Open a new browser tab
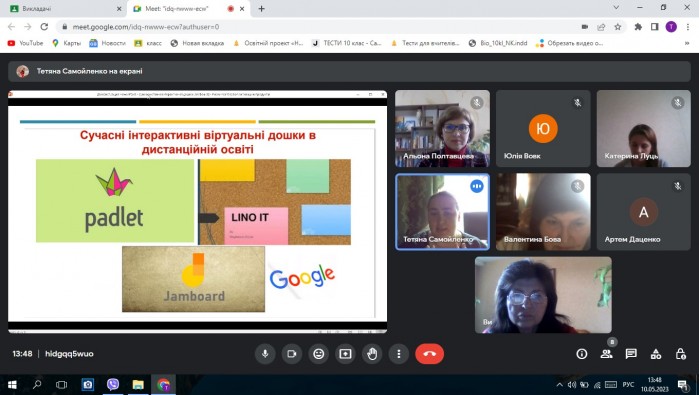Screen dimensions: 699x395 262,8
